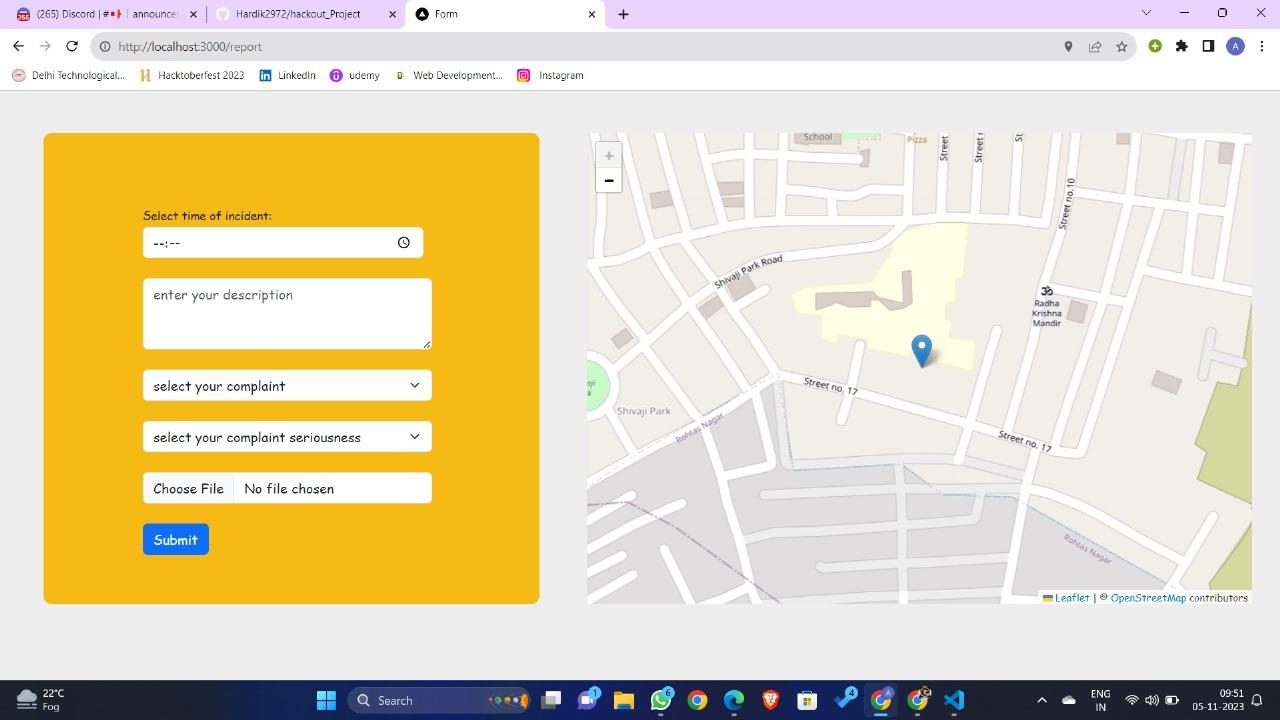Open Task View in the taskbar
This screenshot has height=720, width=1280.
pyautogui.click(x=551, y=700)
